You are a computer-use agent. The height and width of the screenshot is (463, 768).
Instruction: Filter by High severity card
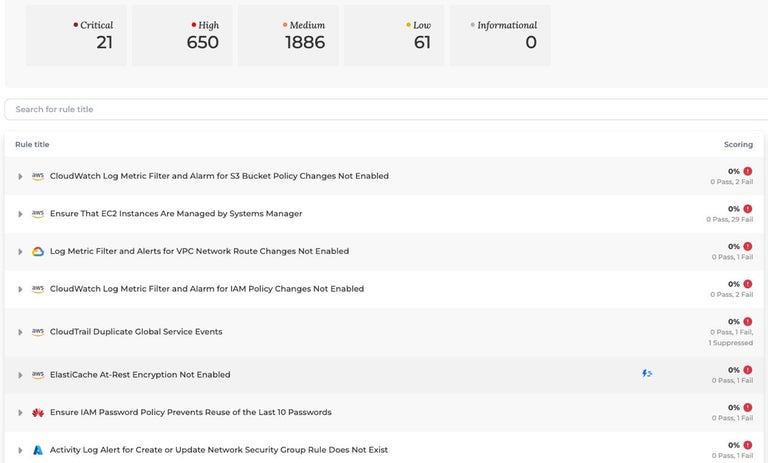(182, 35)
